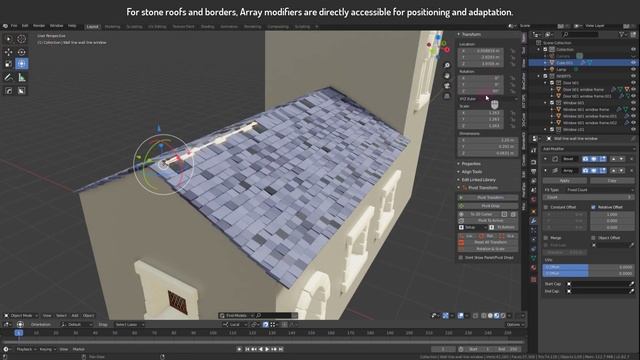
Task: Expand the Align Tools panel
Action: click(470, 172)
